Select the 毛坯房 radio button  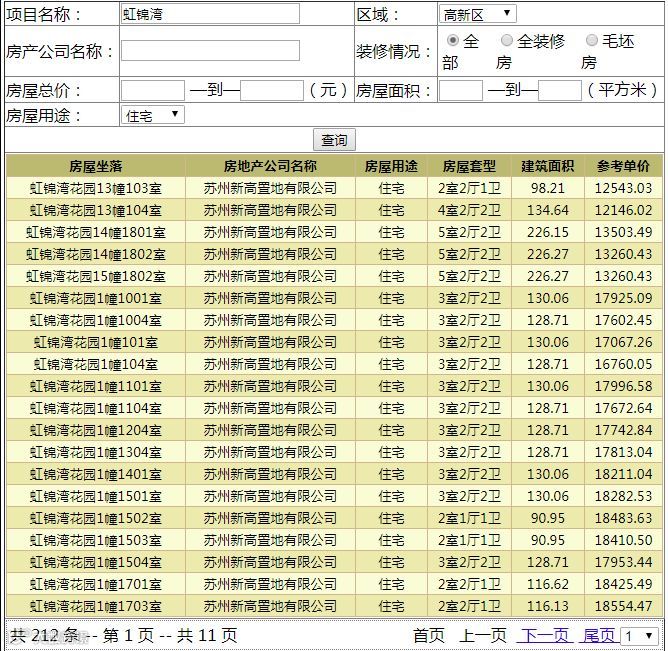[x=592, y=40]
